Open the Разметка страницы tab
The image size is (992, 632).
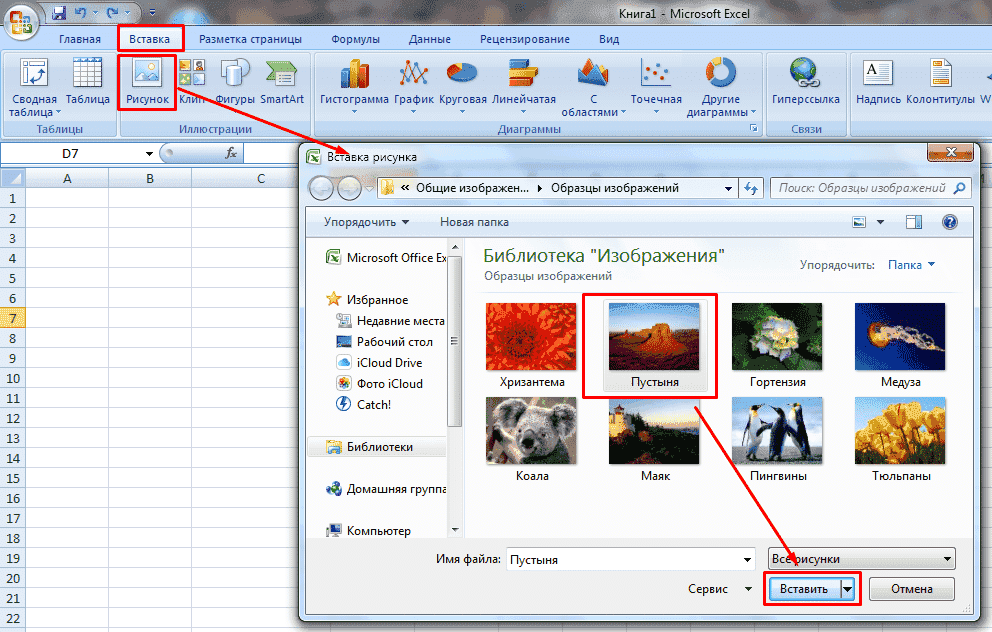point(250,39)
